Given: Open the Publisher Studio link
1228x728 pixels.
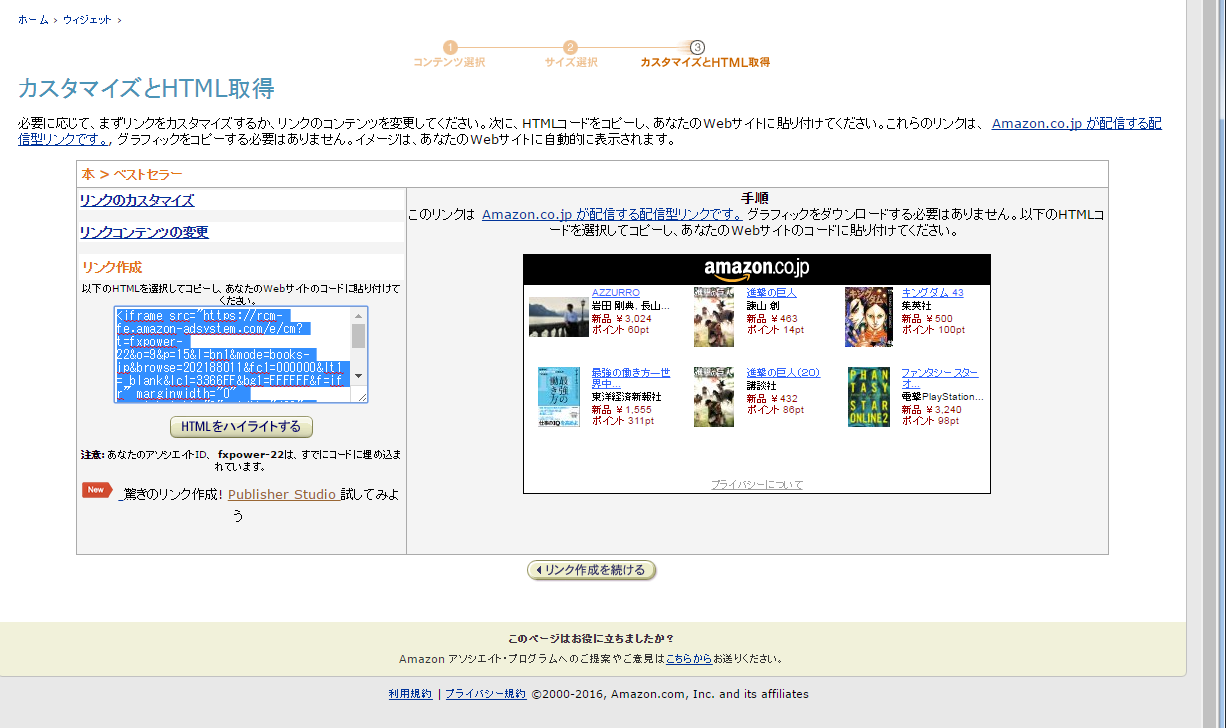Looking at the screenshot, I should pos(282,494).
